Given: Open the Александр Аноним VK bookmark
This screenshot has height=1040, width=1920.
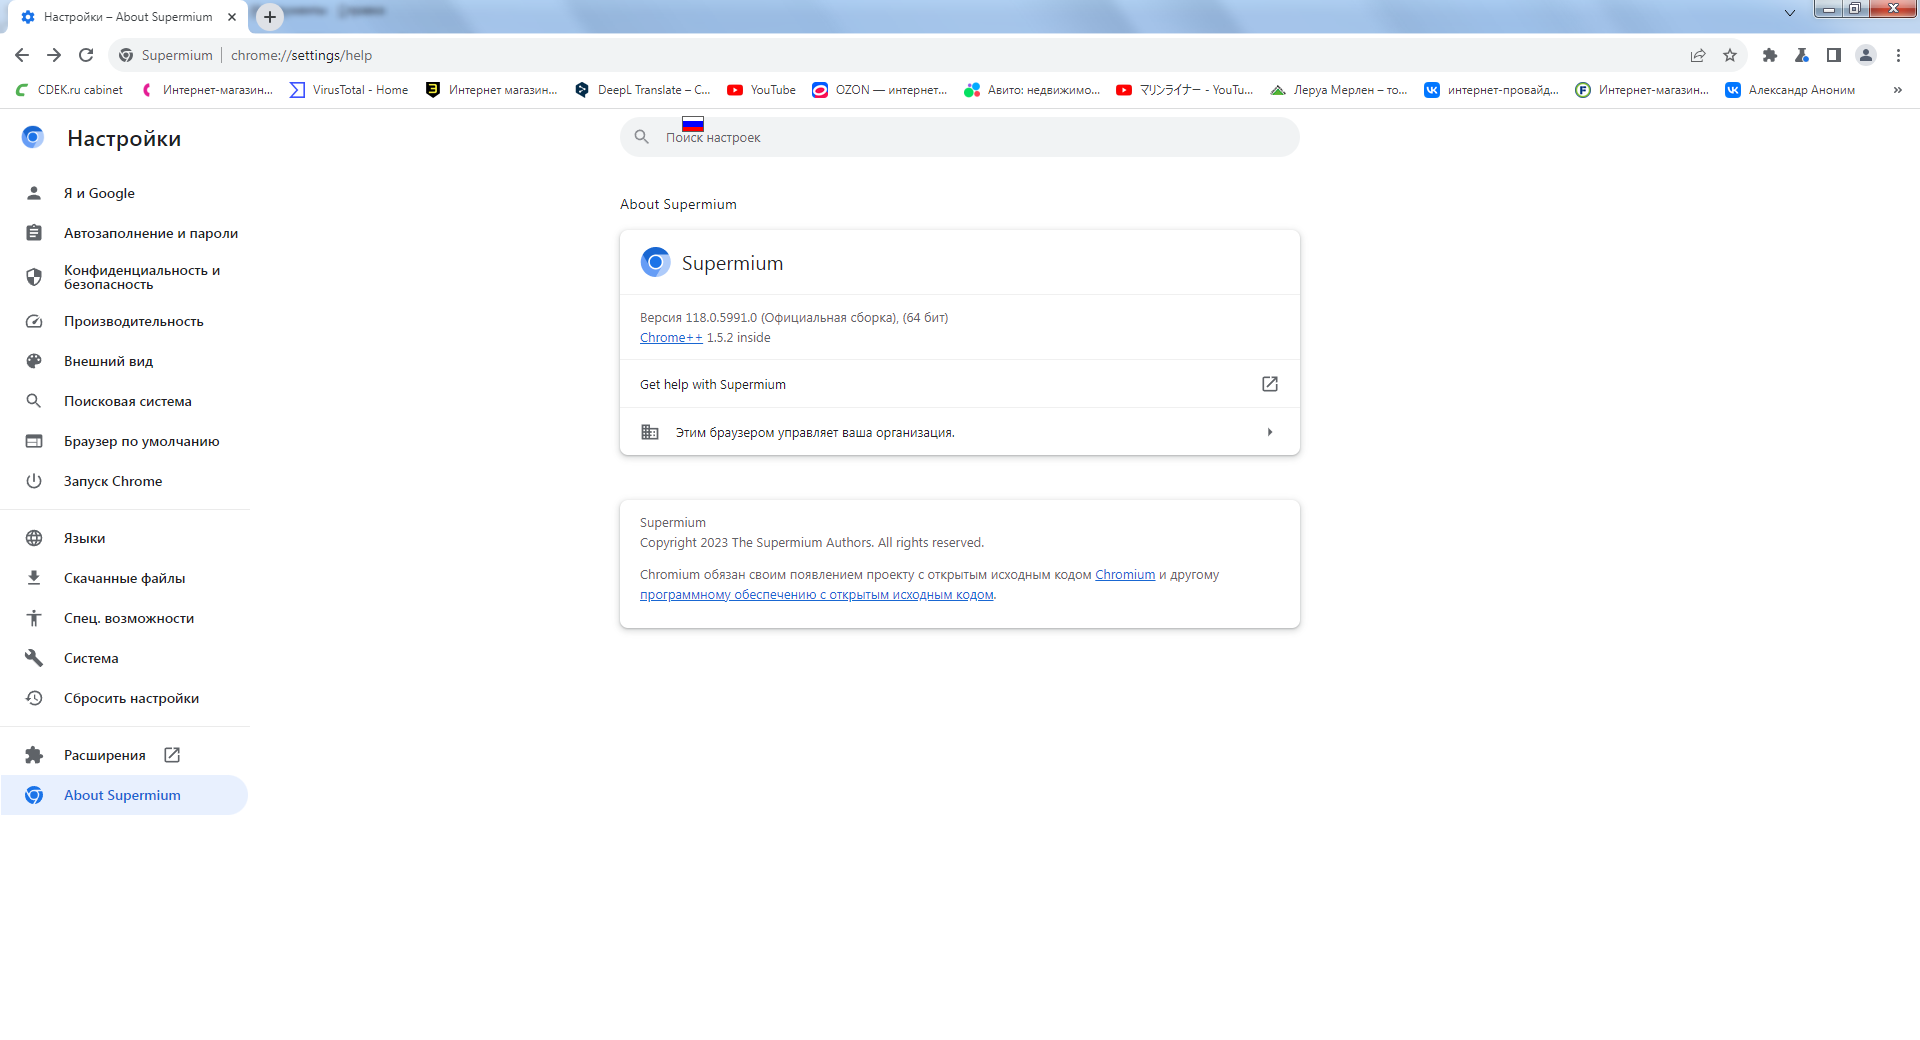Looking at the screenshot, I should point(1790,90).
